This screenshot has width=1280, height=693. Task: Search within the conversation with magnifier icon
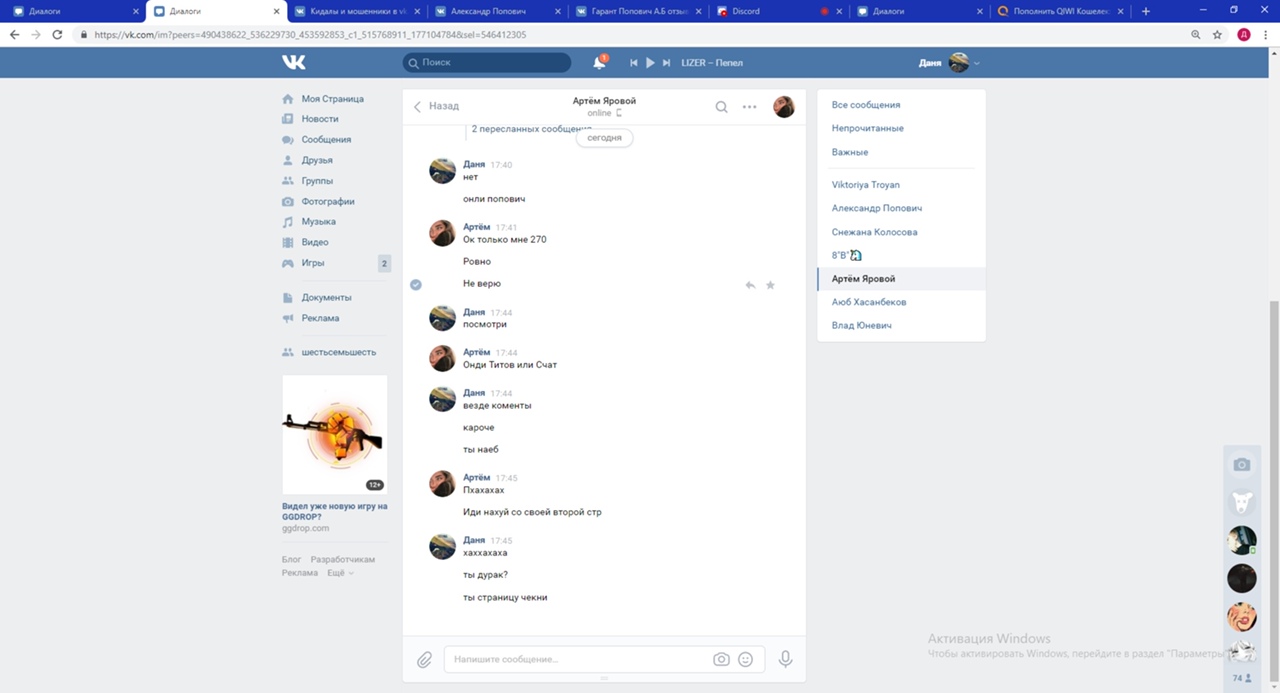(x=721, y=107)
